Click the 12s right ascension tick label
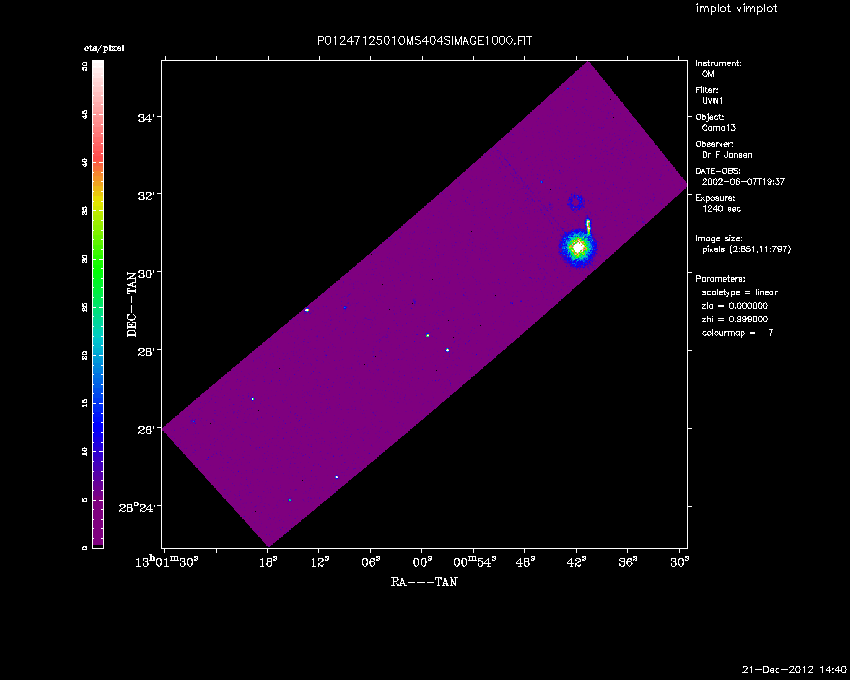The image size is (850, 680). click(320, 562)
